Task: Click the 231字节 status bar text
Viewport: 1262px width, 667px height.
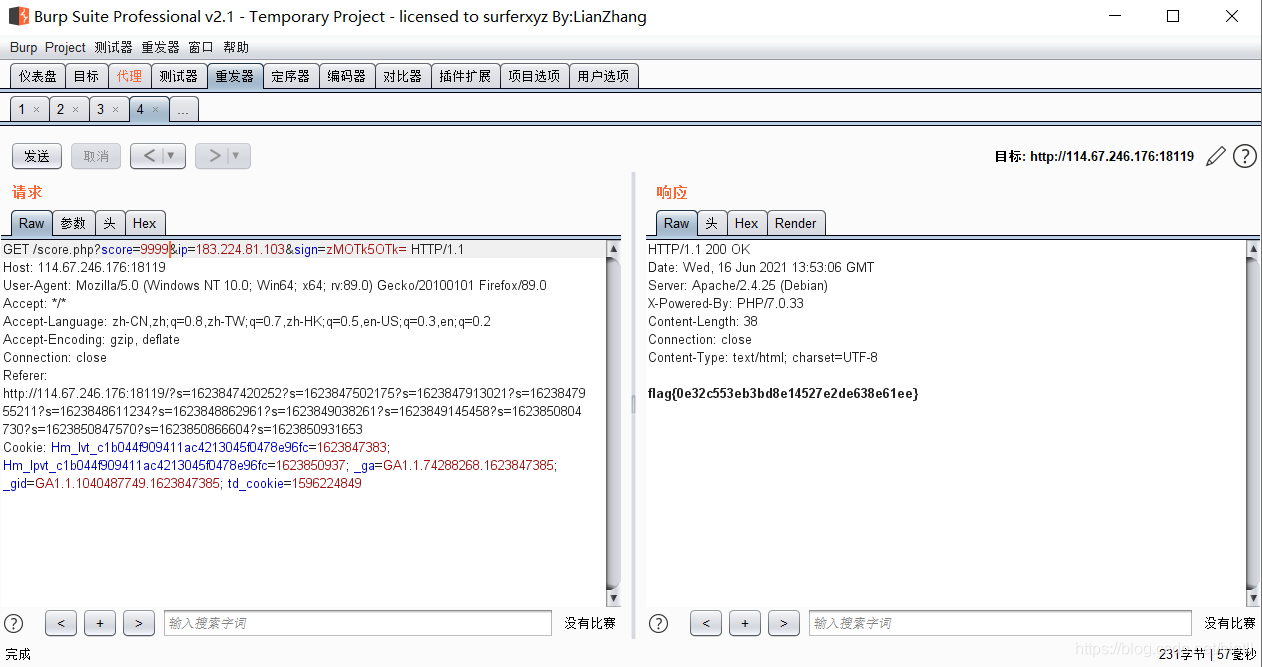Action: point(1184,654)
